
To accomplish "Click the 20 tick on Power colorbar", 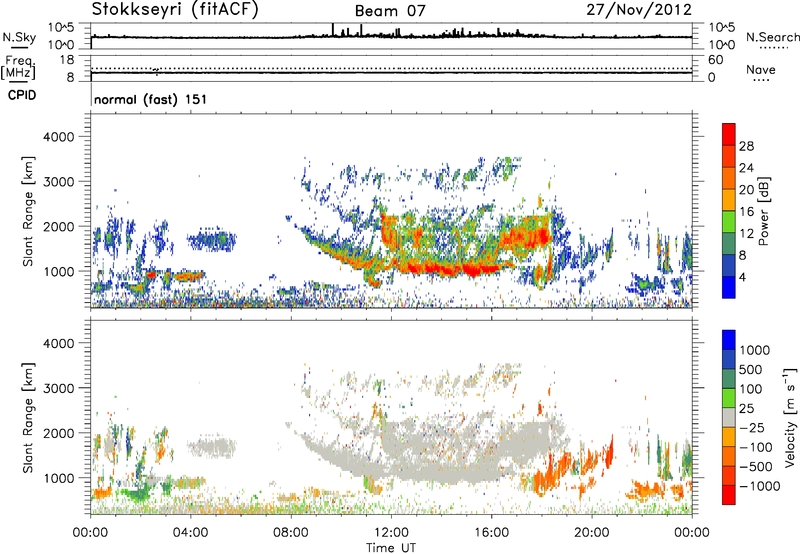I will pos(746,190).
